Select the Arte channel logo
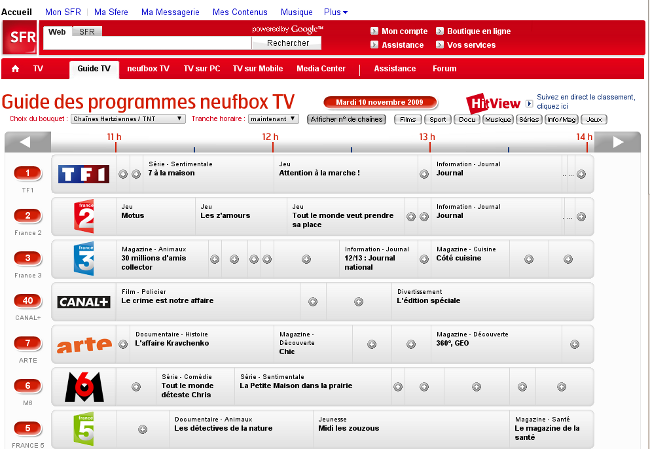 point(84,345)
